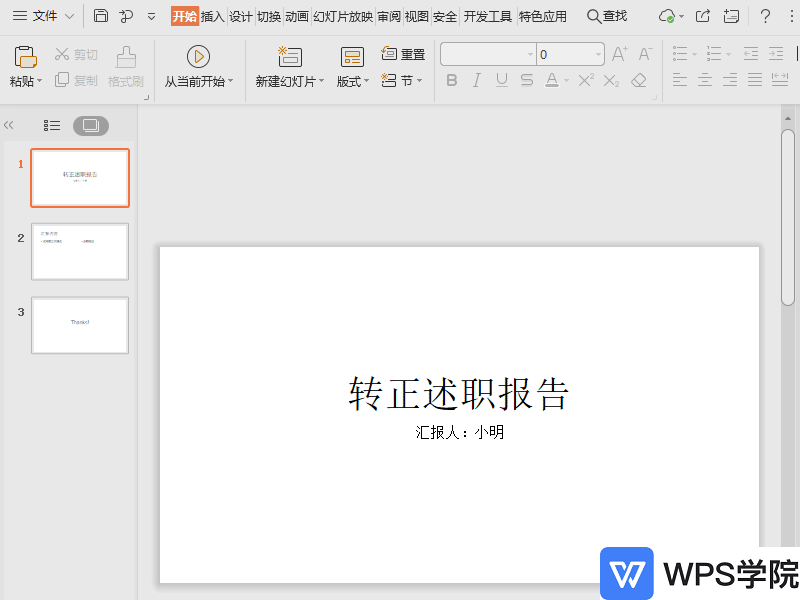This screenshot has height=600, width=800.
Task: Click the New Slide (新建幻灯片) icon
Action: tap(289, 56)
